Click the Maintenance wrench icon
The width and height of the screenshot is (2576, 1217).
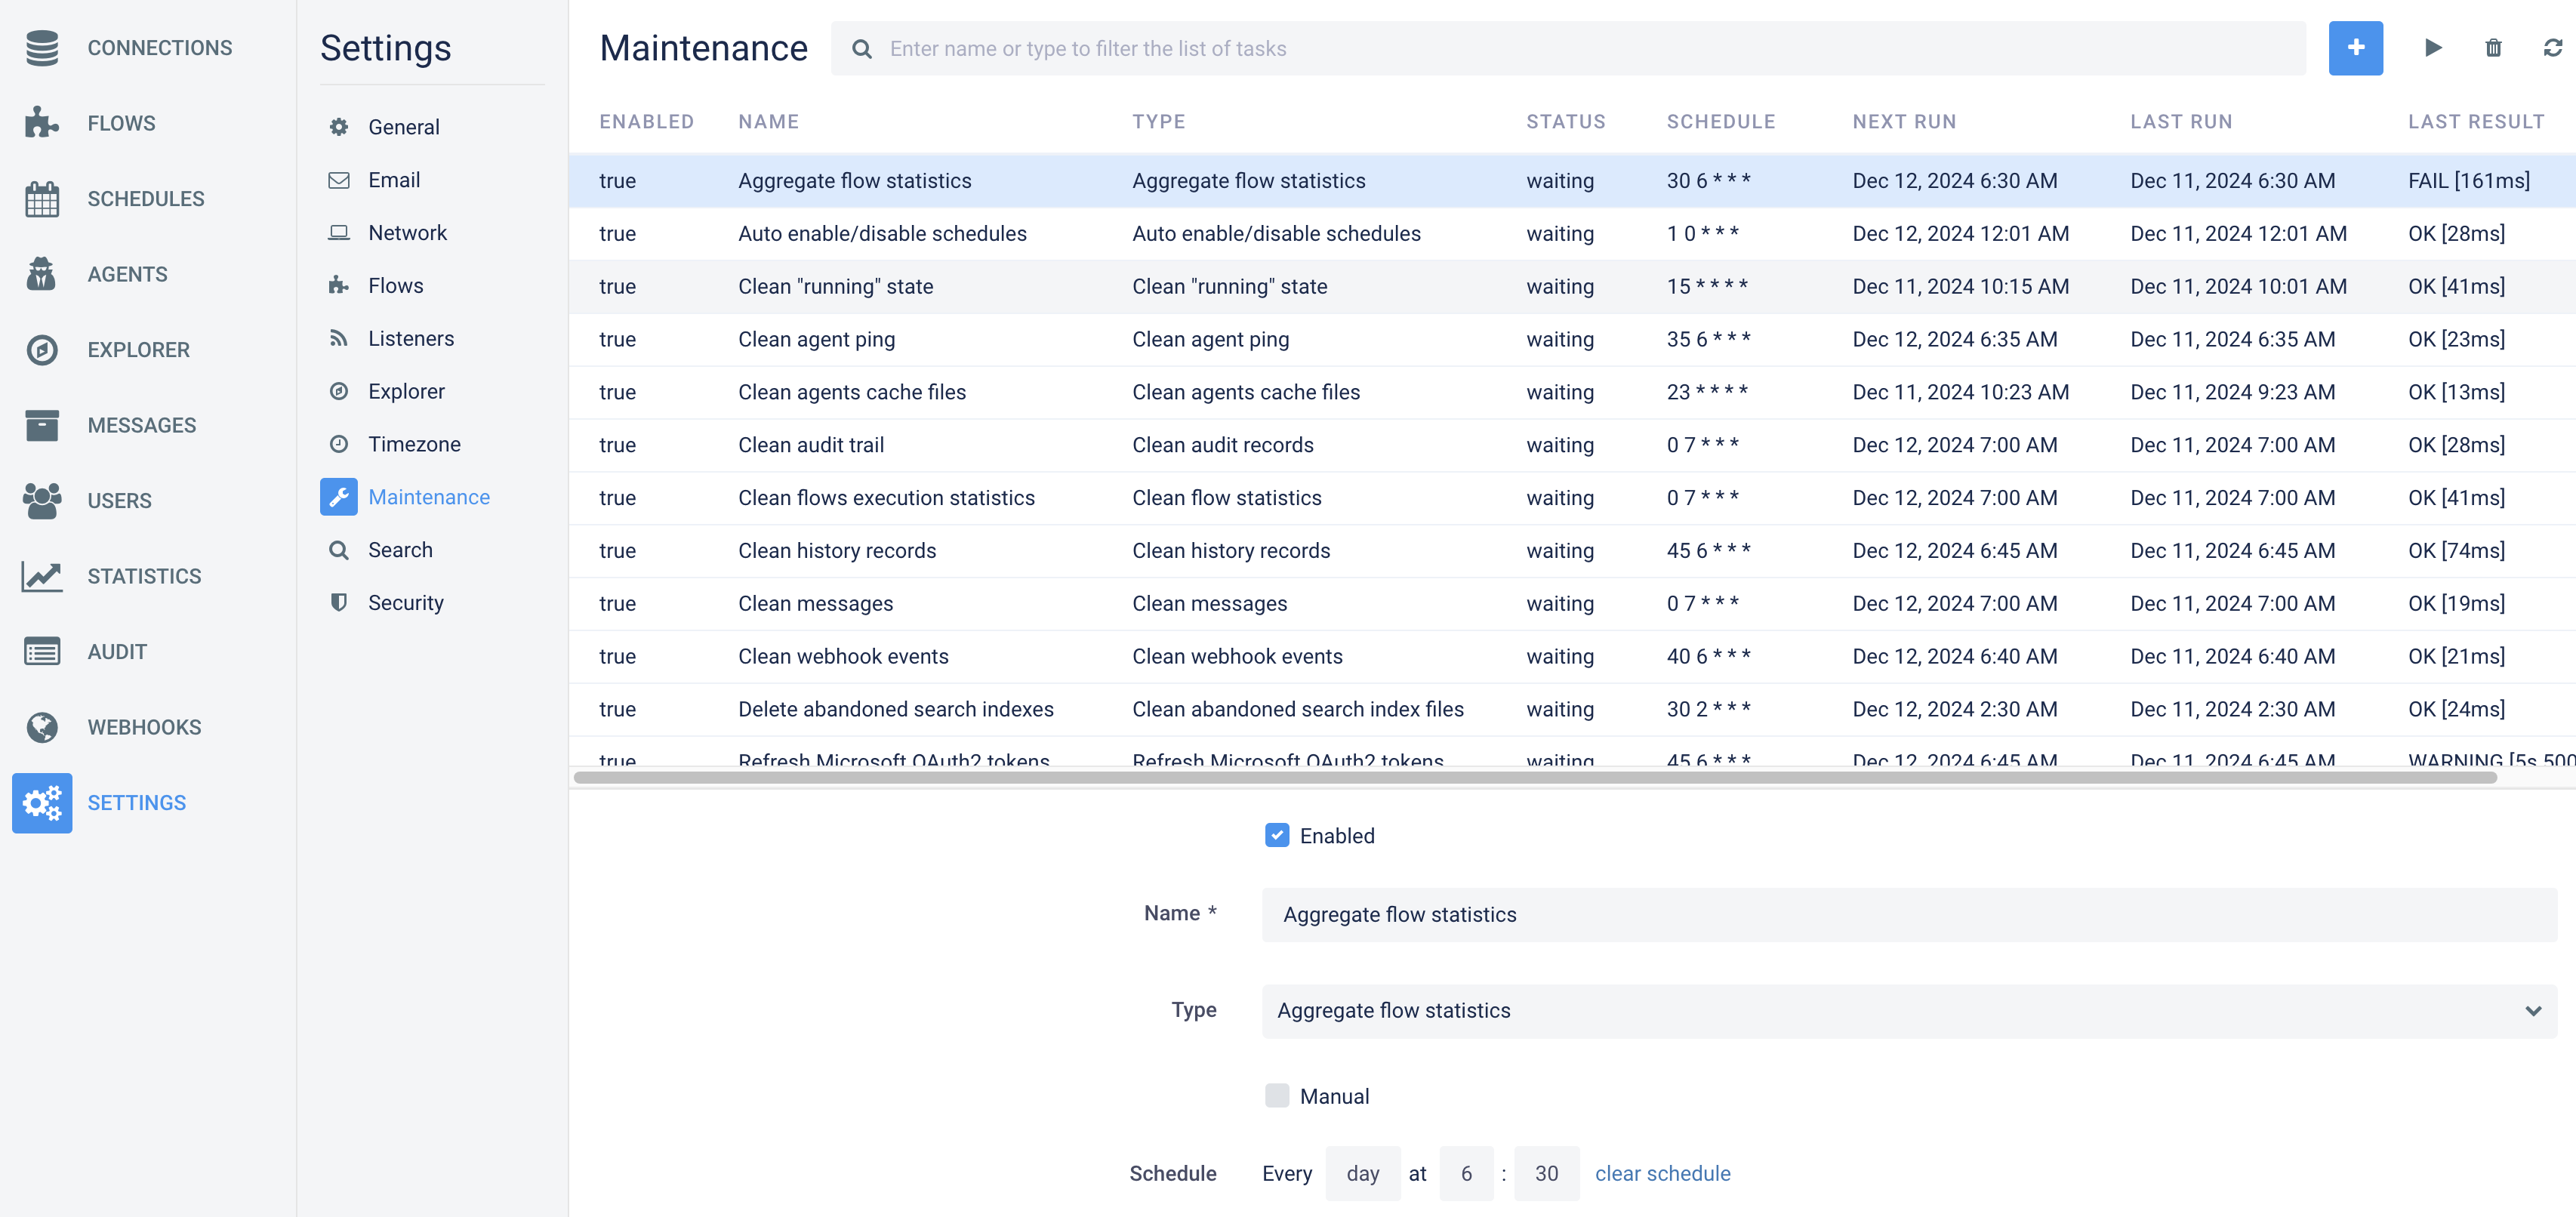(339, 497)
